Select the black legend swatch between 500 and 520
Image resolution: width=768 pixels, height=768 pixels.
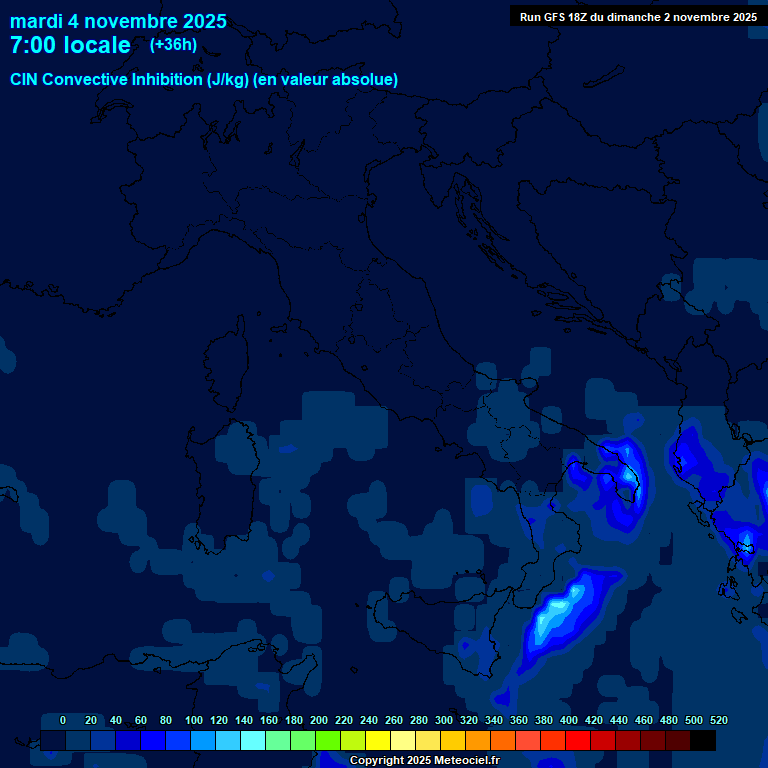click(x=703, y=740)
